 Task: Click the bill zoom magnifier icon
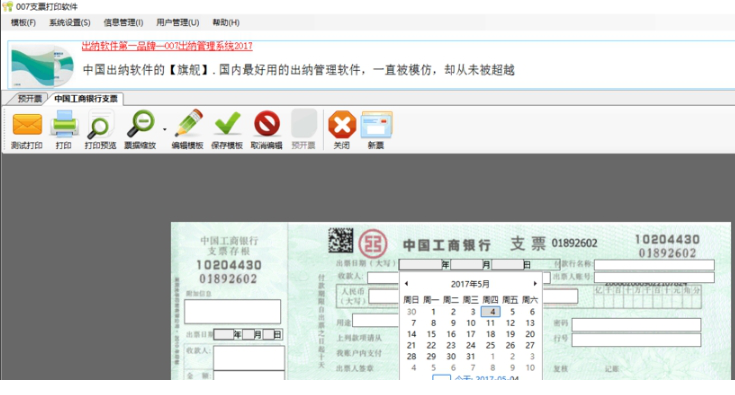[x=140, y=124]
